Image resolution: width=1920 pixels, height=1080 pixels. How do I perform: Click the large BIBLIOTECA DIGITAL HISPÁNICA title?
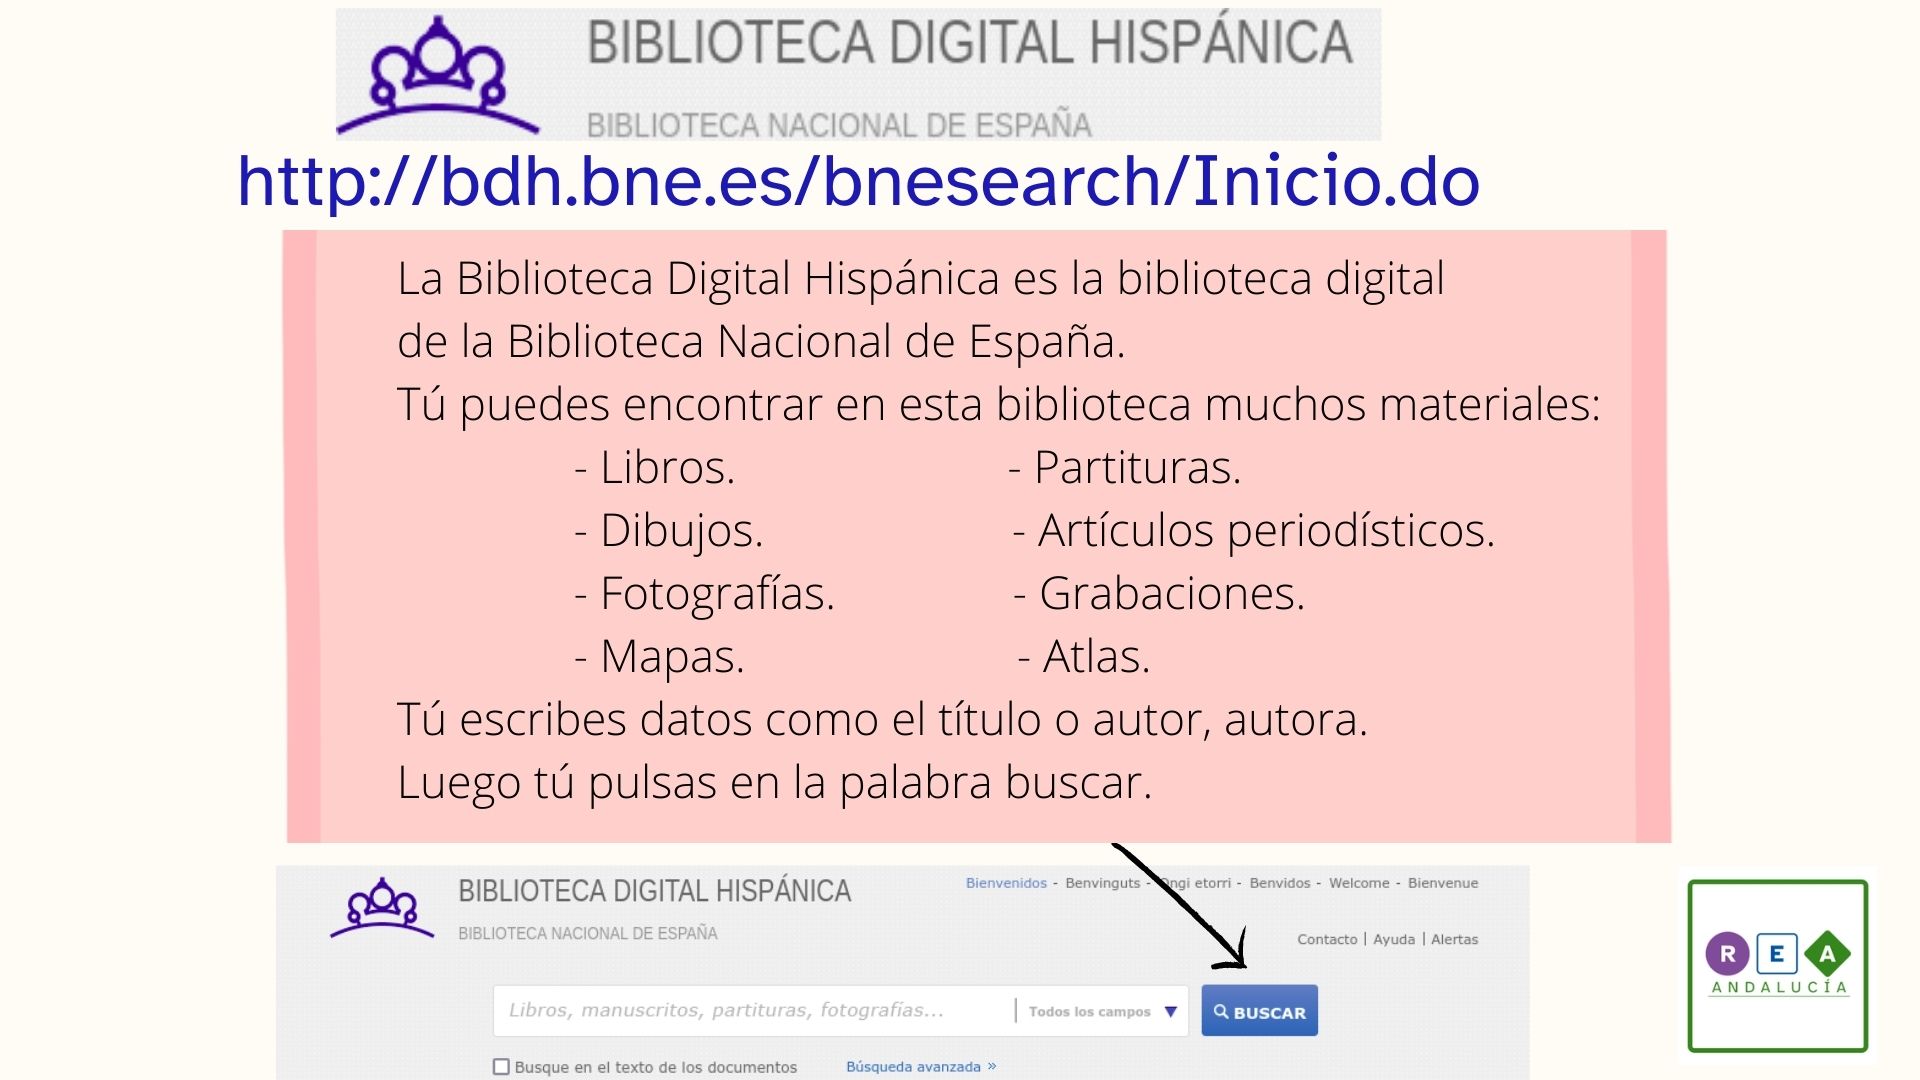click(x=969, y=43)
